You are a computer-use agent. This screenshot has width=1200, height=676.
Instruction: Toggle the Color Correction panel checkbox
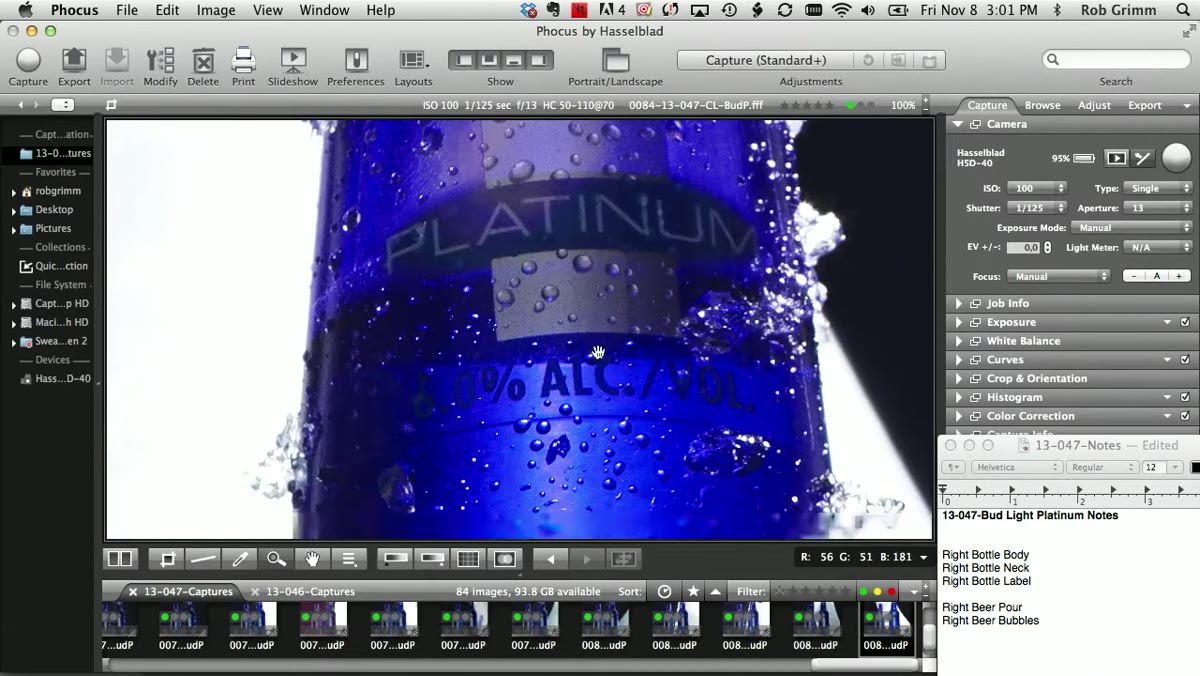pos(1185,416)
